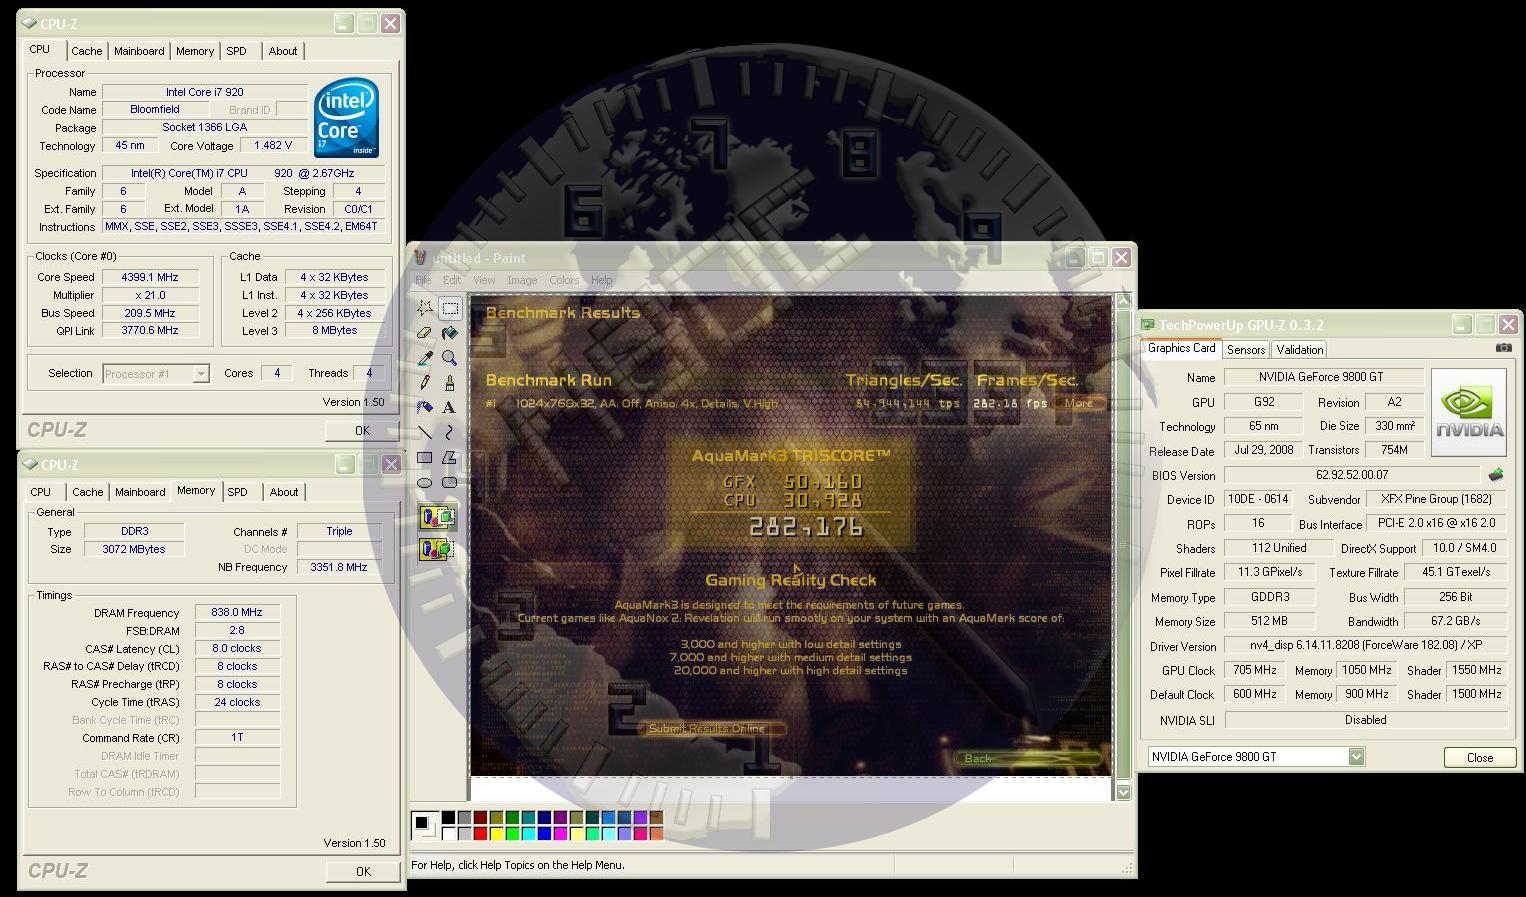Click the Core Speed 4399.1 MHz field
1526x897 pixels.
(x=150, y=277)
